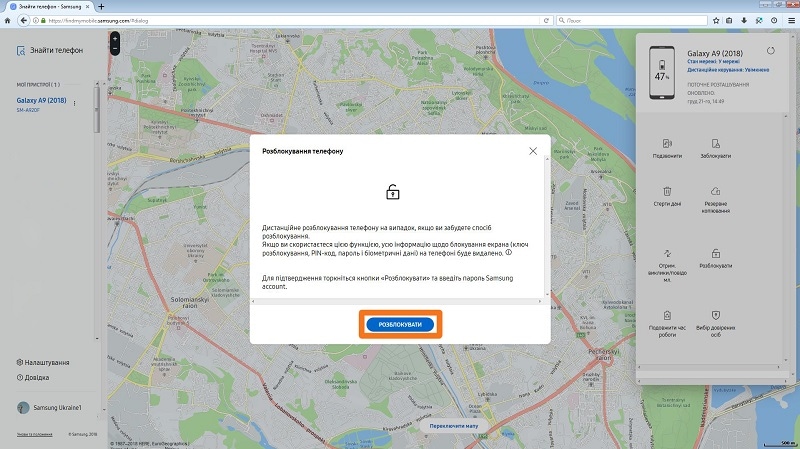Open more options for Galaxy A9 (2018)
Viewport: 800px width, 449px height.
tap(74, 103)
